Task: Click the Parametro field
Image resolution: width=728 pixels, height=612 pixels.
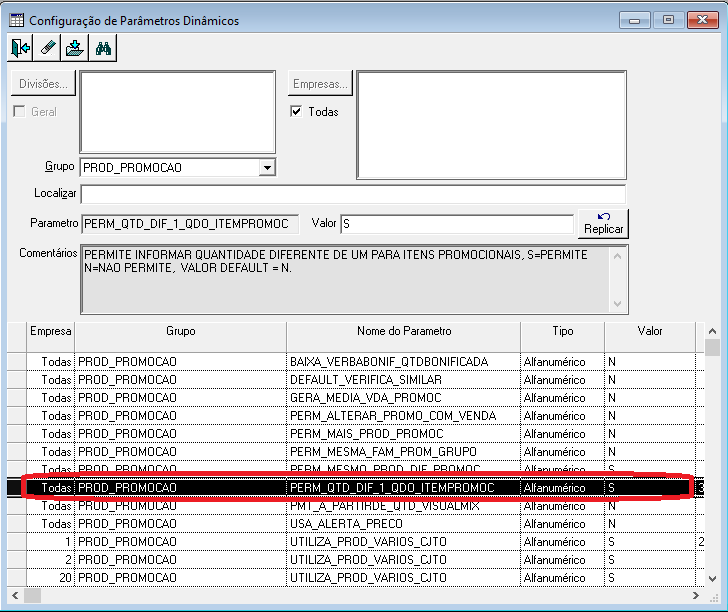Action: click(x=190, y=224)
